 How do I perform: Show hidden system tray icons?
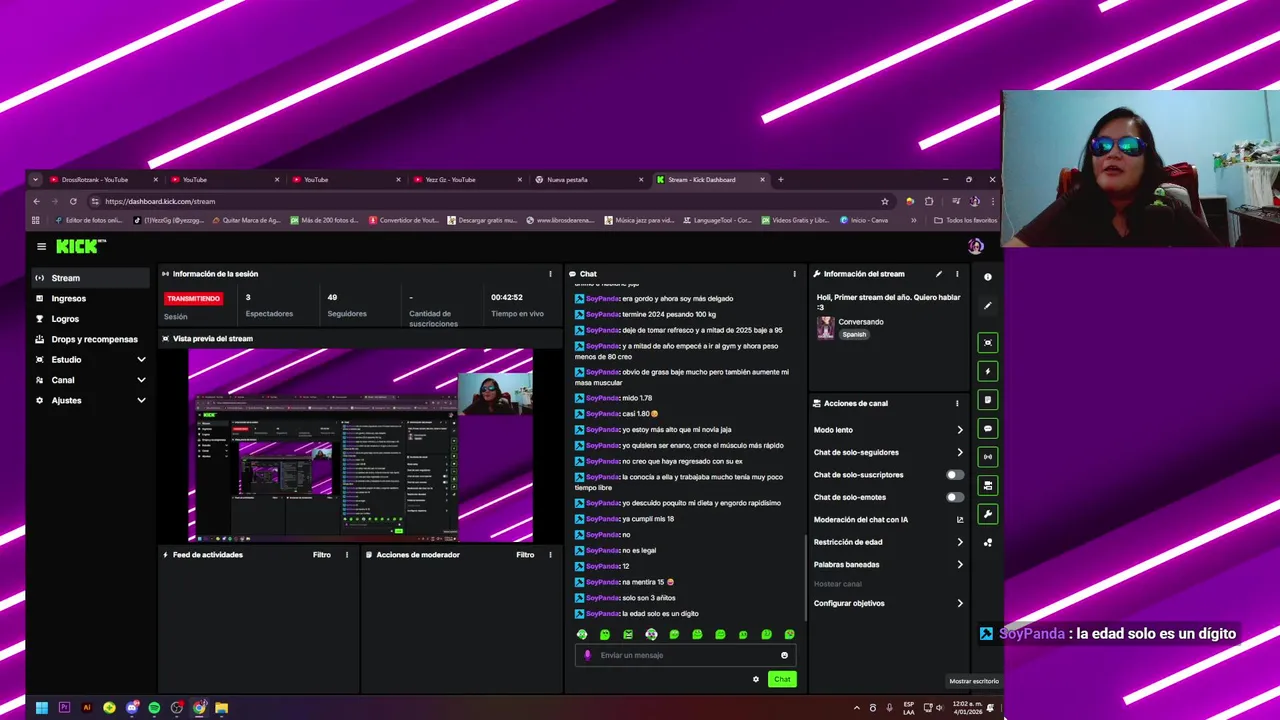[856, 708]
